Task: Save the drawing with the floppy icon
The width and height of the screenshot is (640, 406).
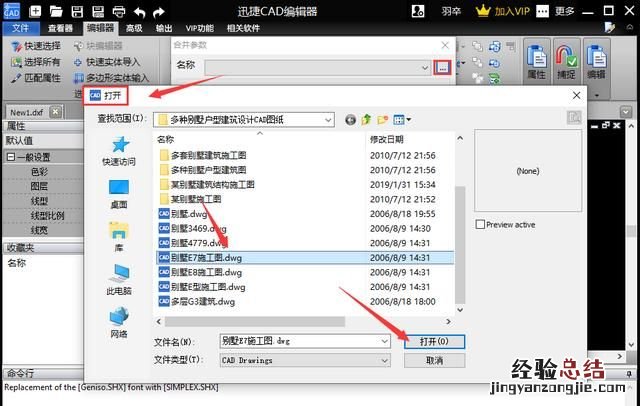Action: coord(77,11)
